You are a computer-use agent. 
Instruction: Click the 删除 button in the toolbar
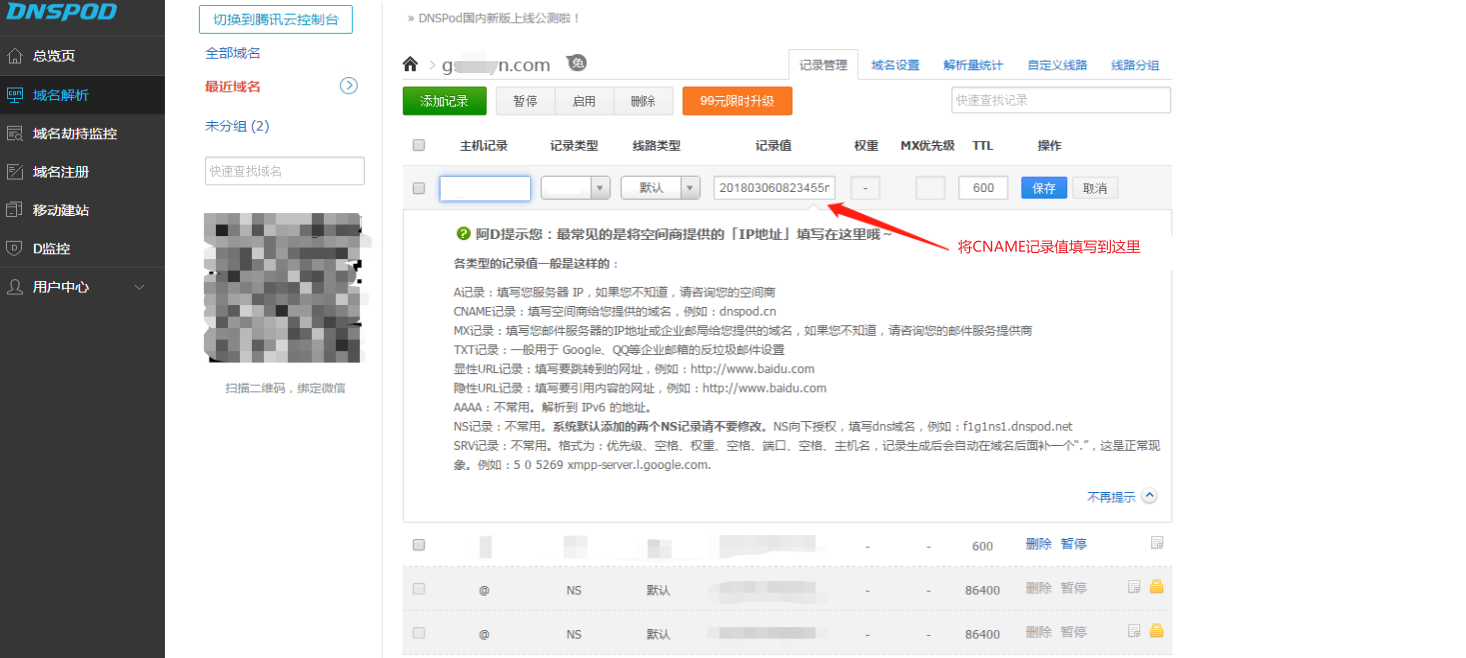(x=643, y=101)
